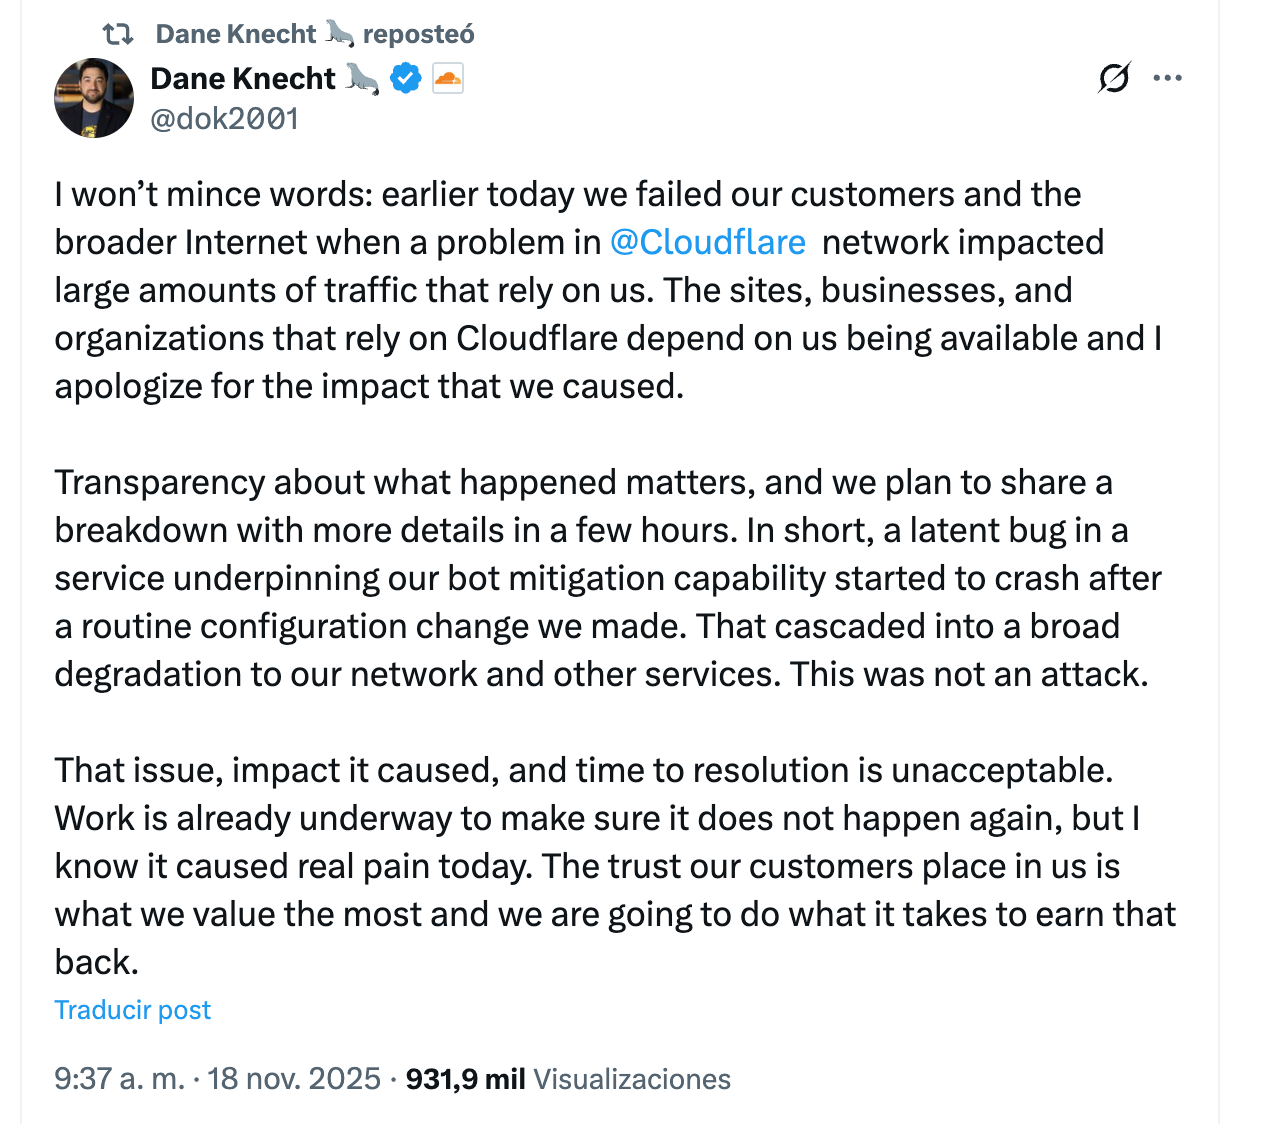The height and width of the screenshot is (1124, 1278).
Task: Open Dane Knecht's profile avatar photo
Action: coord(94,97)
